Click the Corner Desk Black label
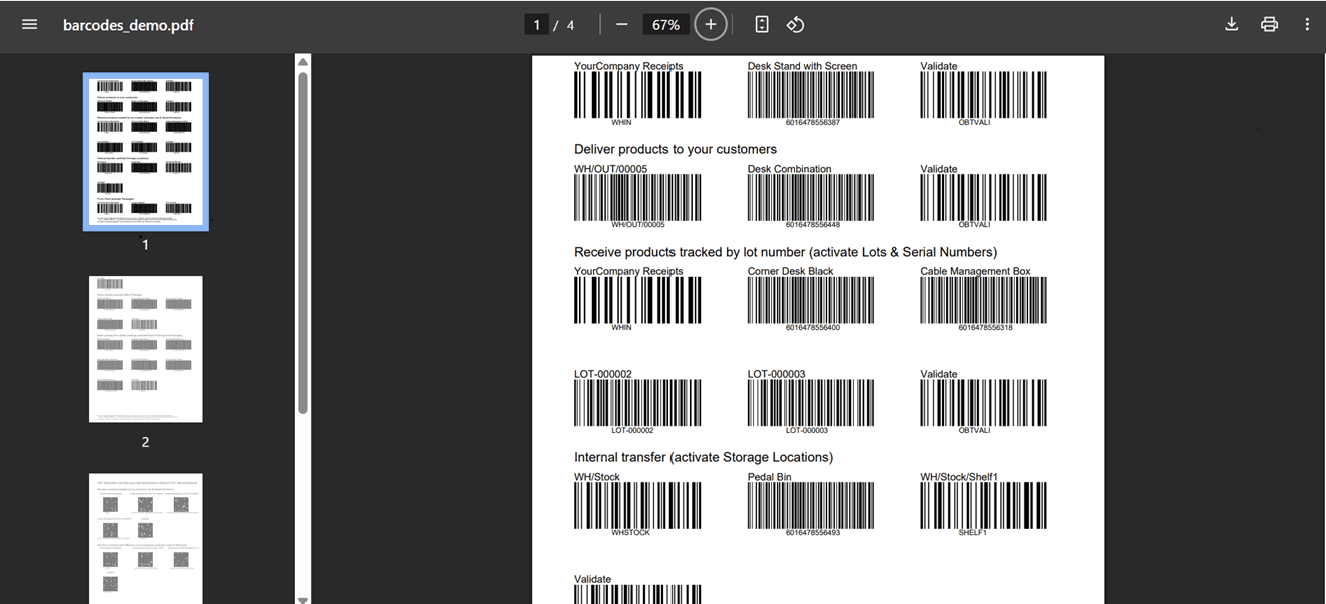 [790, 271]
